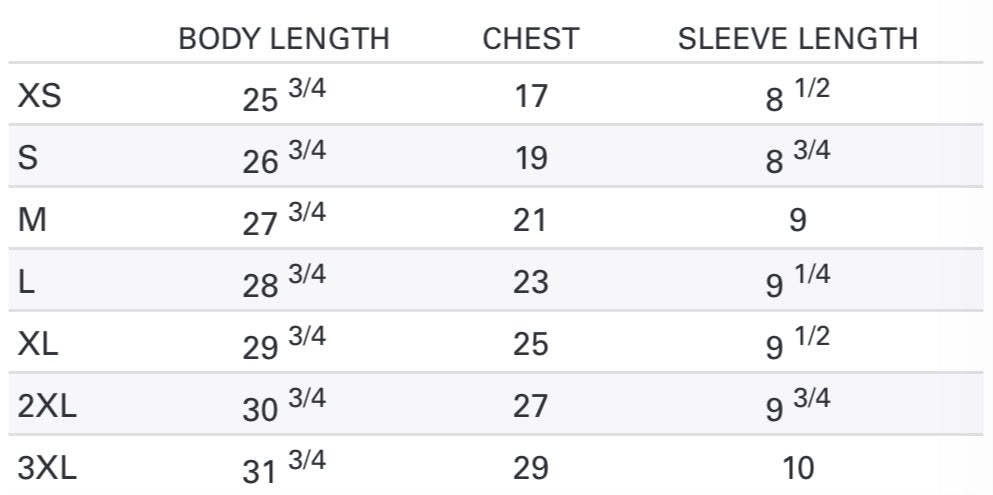
Task: Select the L size row label
Action: point(25,282)
